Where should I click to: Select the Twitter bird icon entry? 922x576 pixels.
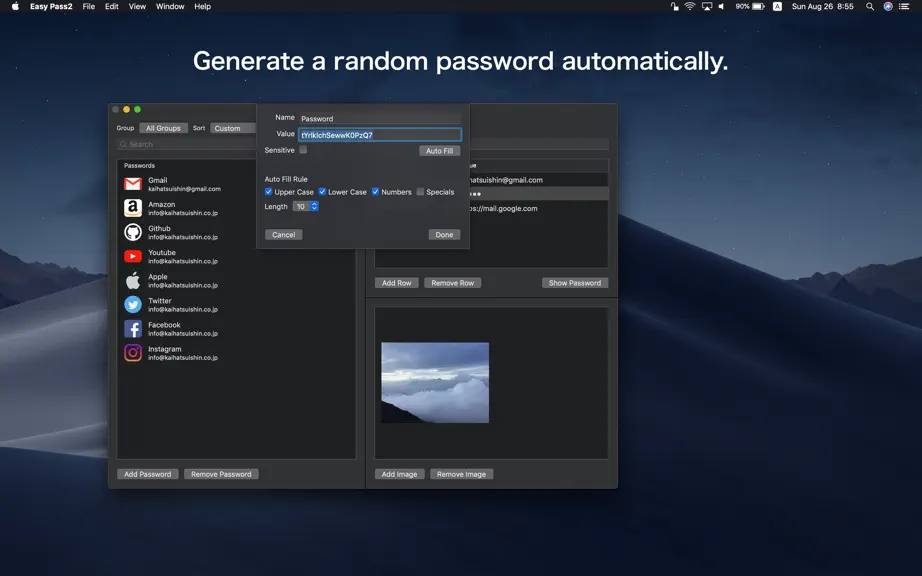pyautogui.click(x=133, y=304)
